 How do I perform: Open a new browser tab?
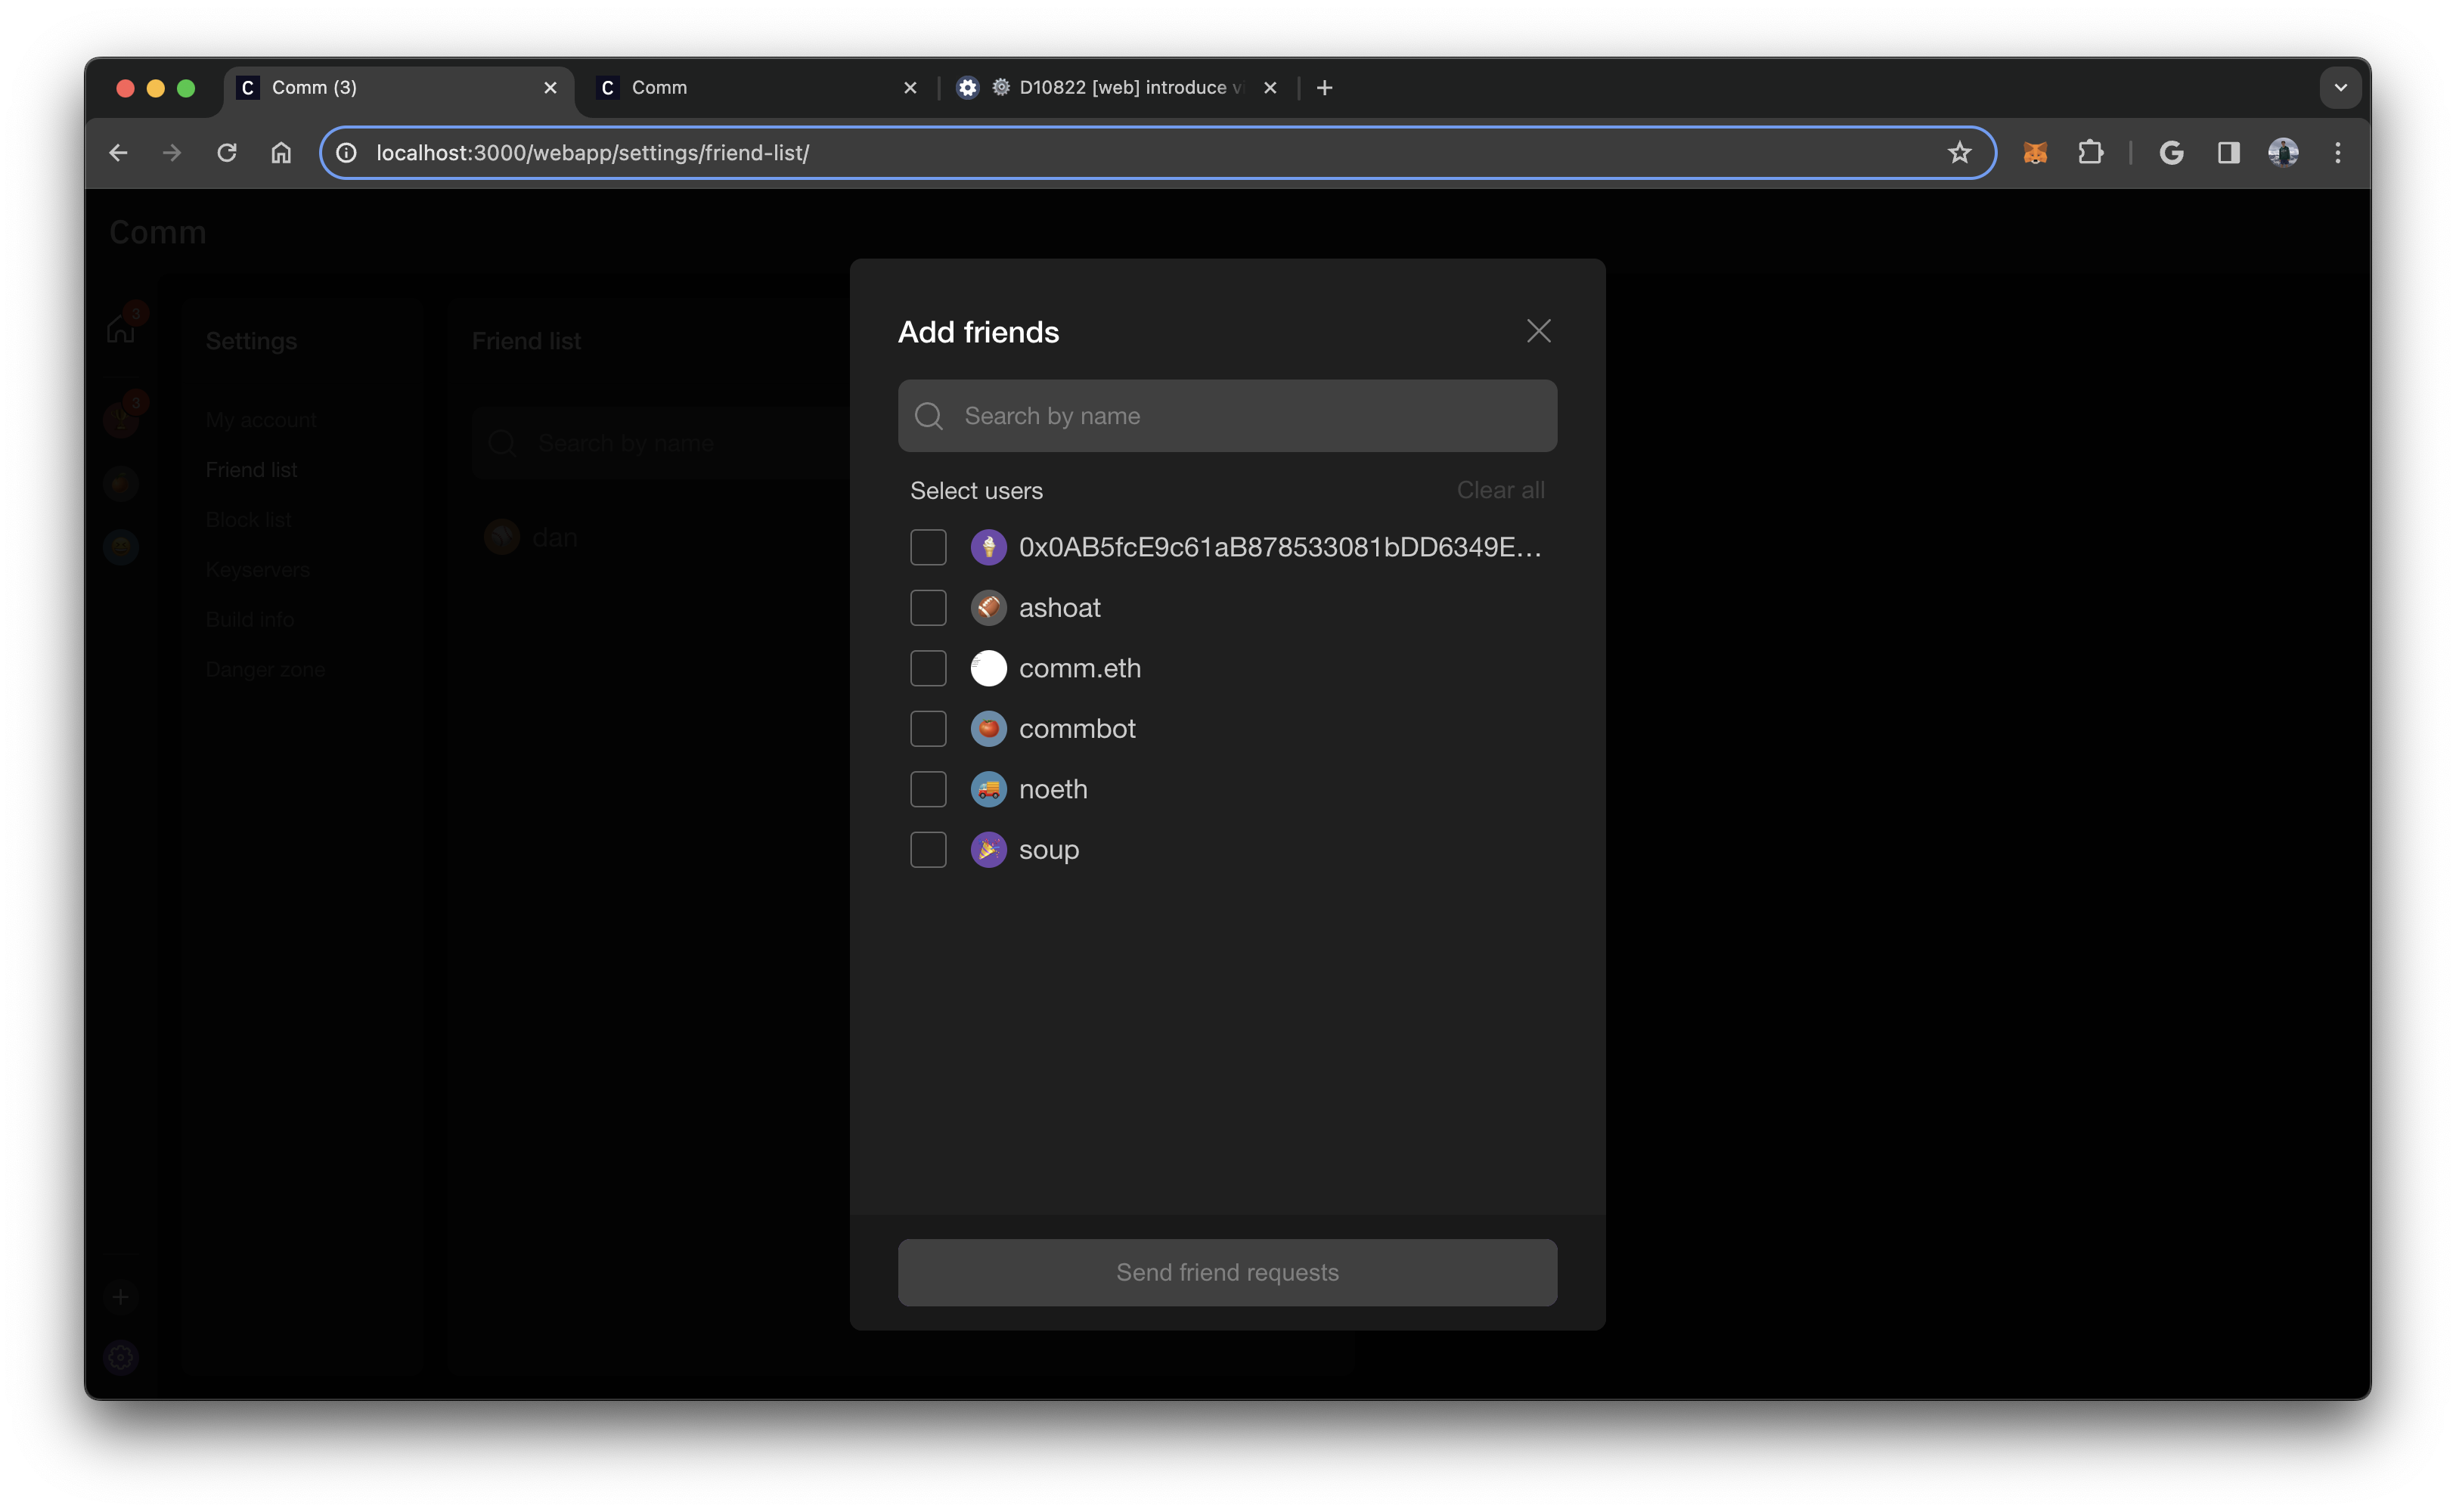[1324, 88]
